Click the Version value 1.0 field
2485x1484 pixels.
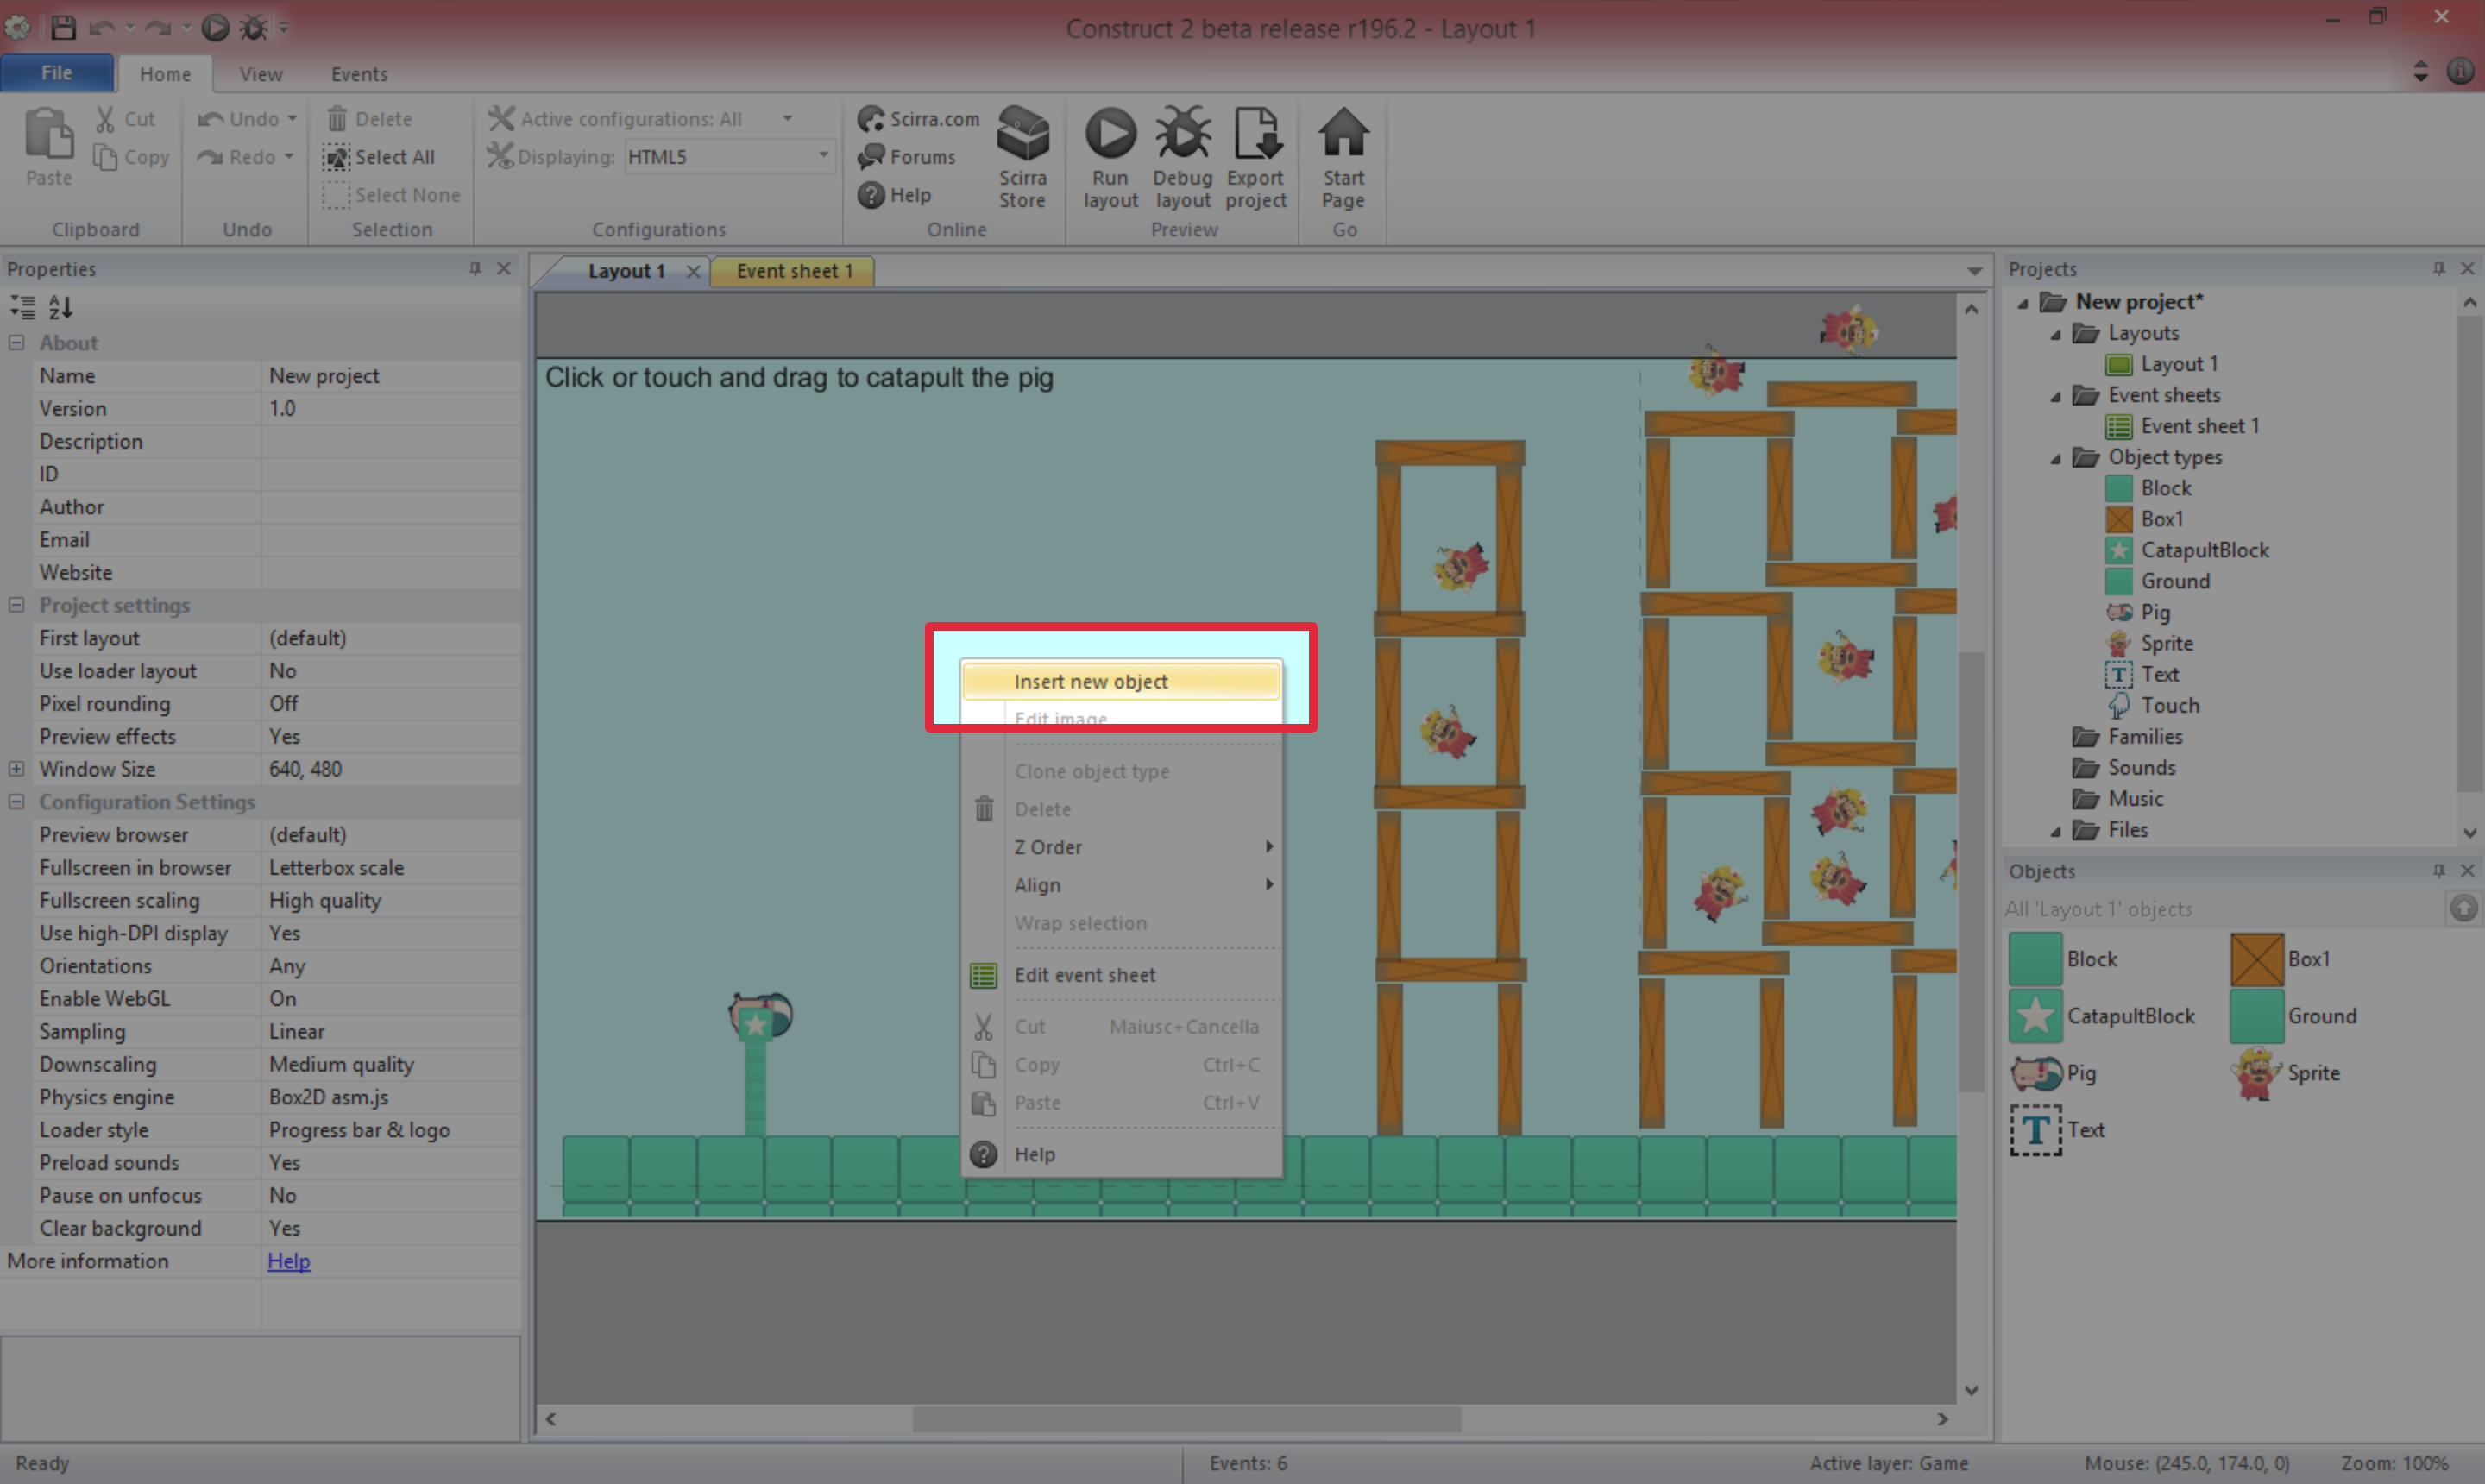(x=391, y=409)
